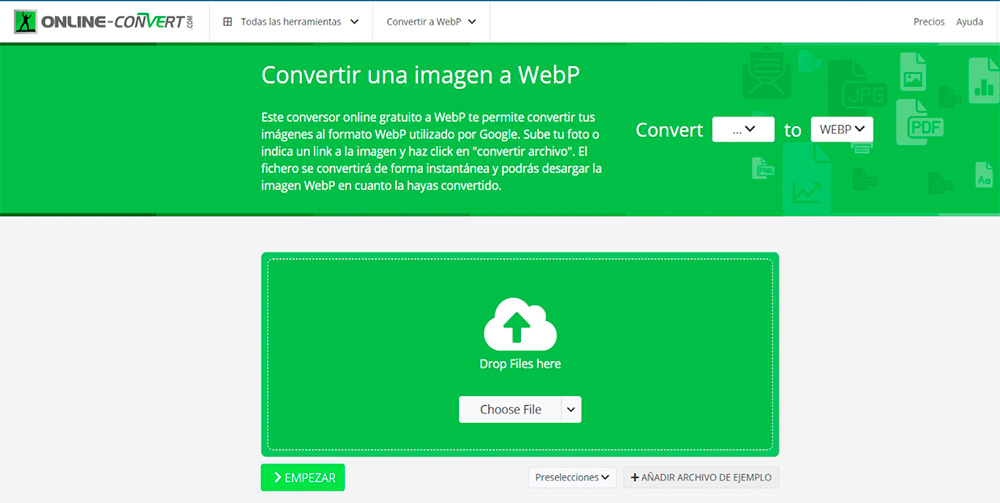
Task: Expand the WEBP target format dropdown
Action: pyautogui.click(x=842, y=129)
